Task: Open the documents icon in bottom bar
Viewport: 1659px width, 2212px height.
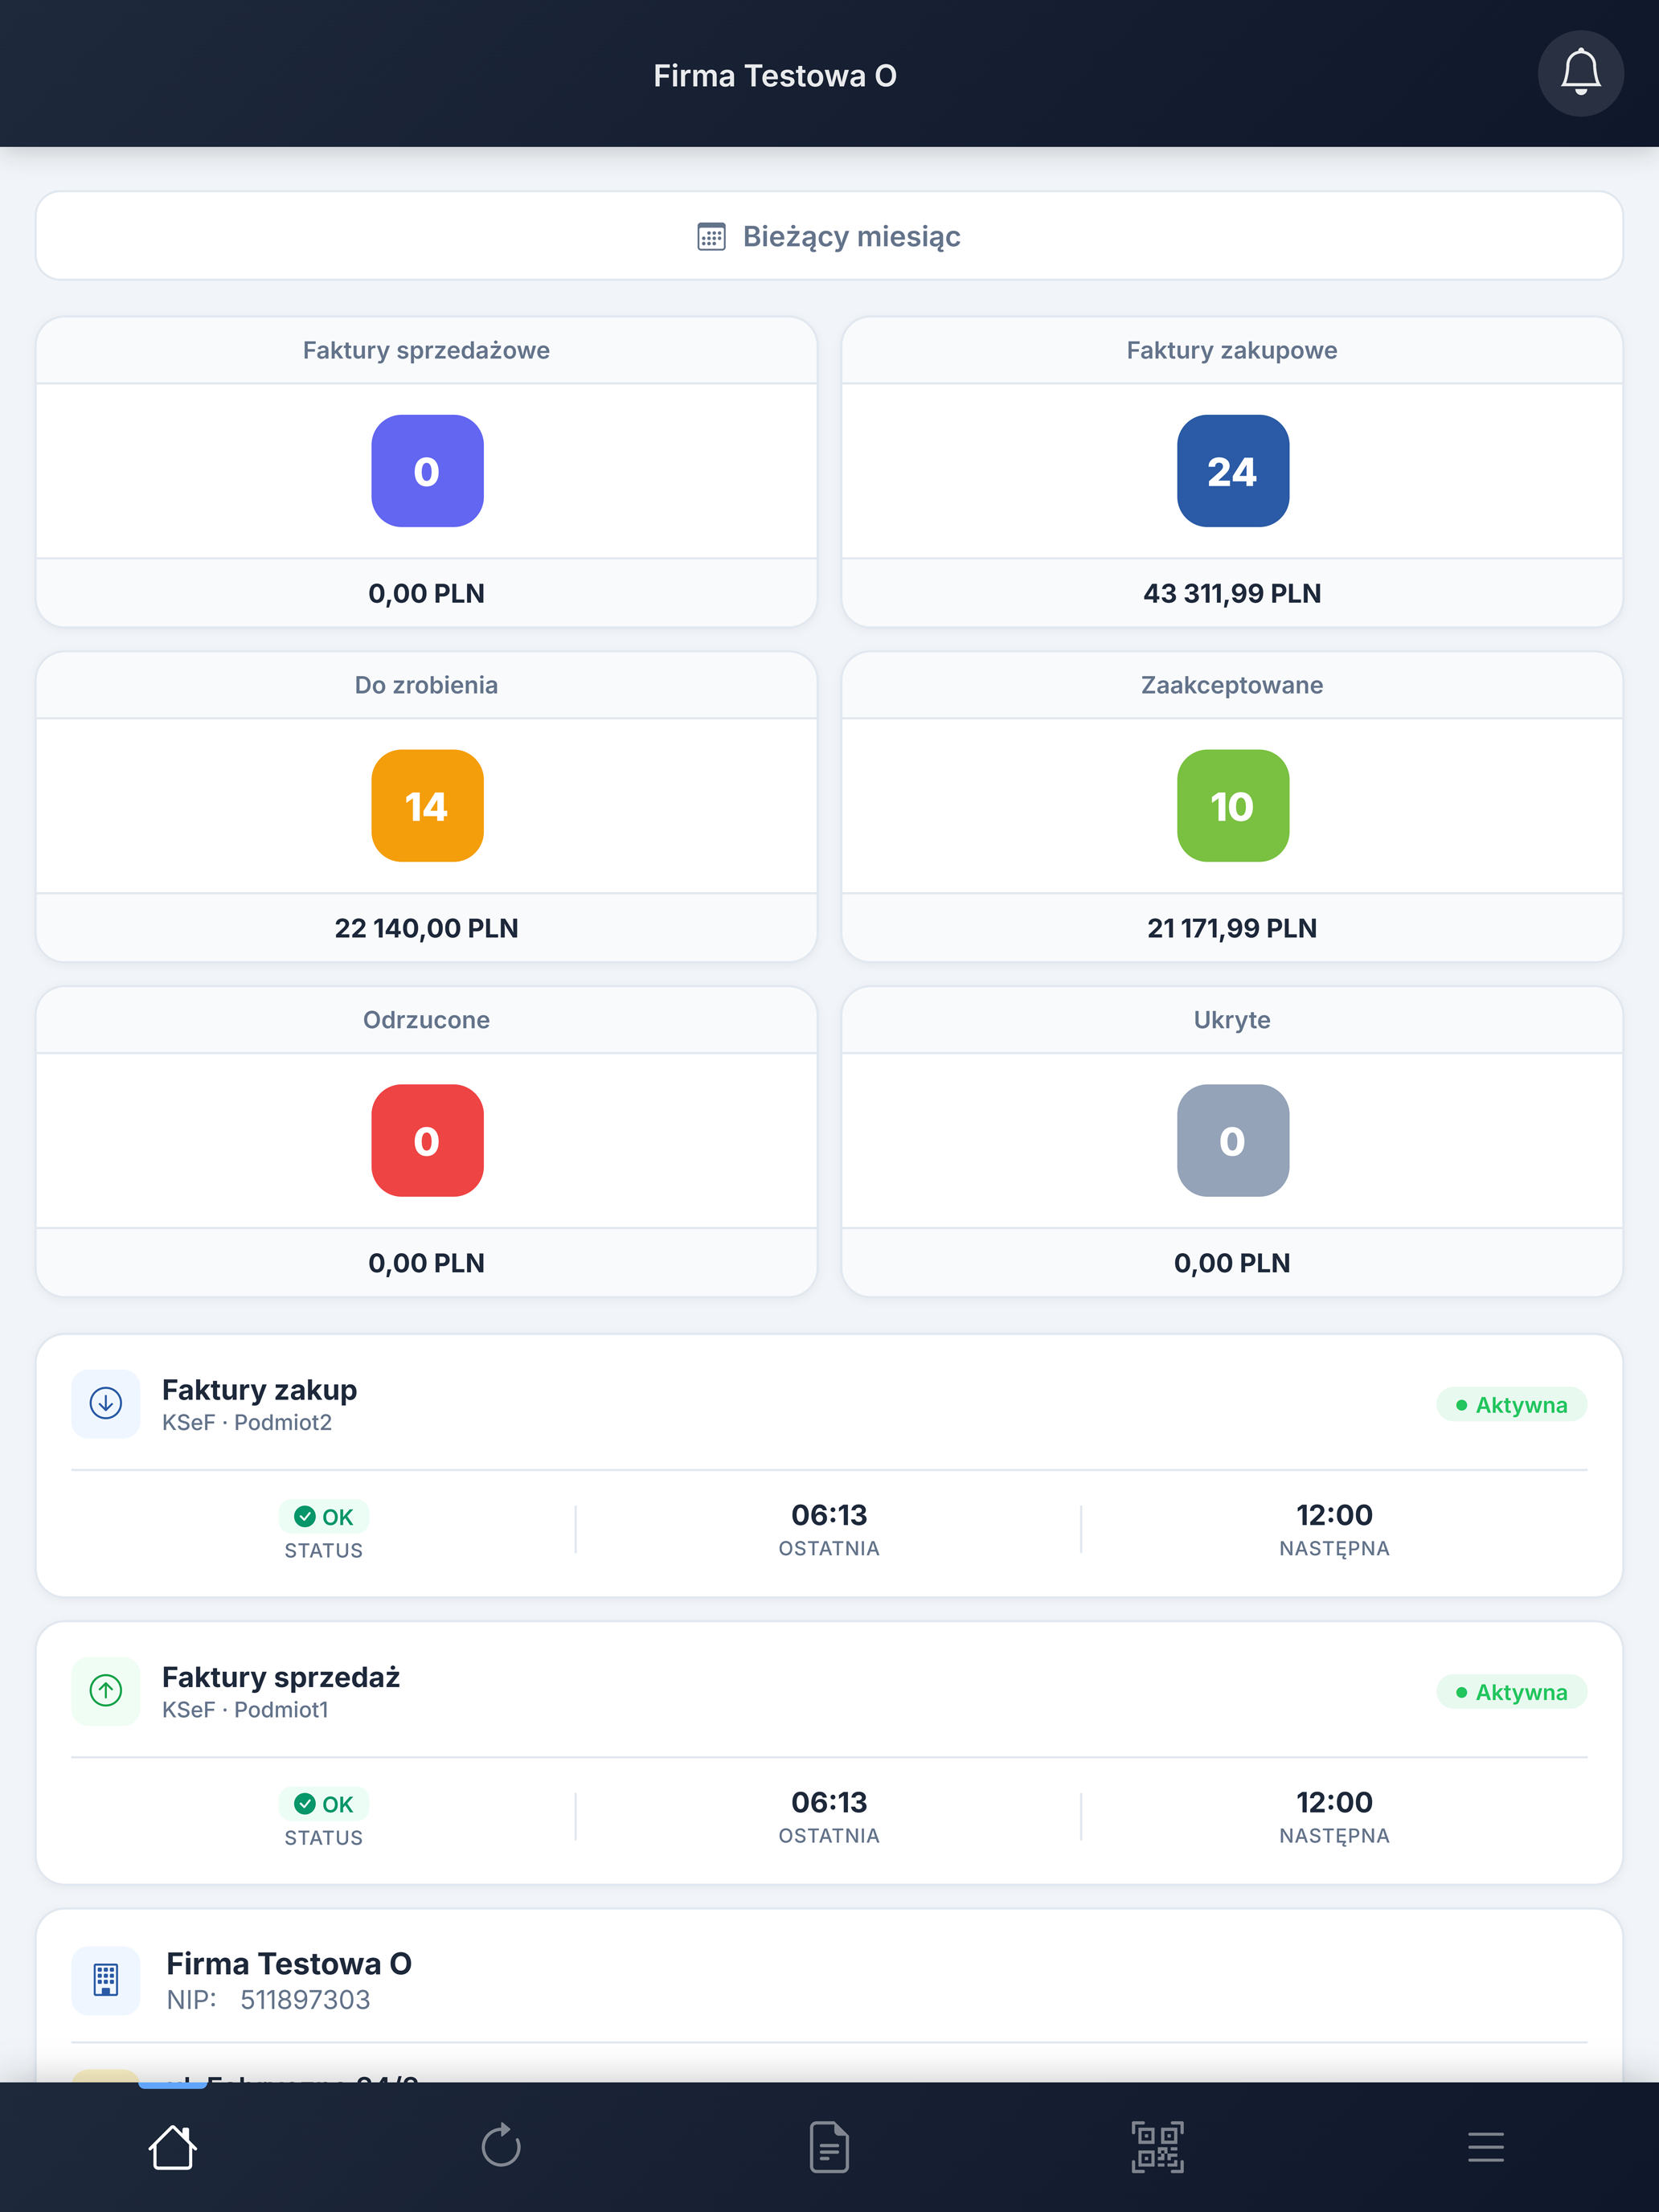Action: pyautogui.click(x=829, y=2147)
